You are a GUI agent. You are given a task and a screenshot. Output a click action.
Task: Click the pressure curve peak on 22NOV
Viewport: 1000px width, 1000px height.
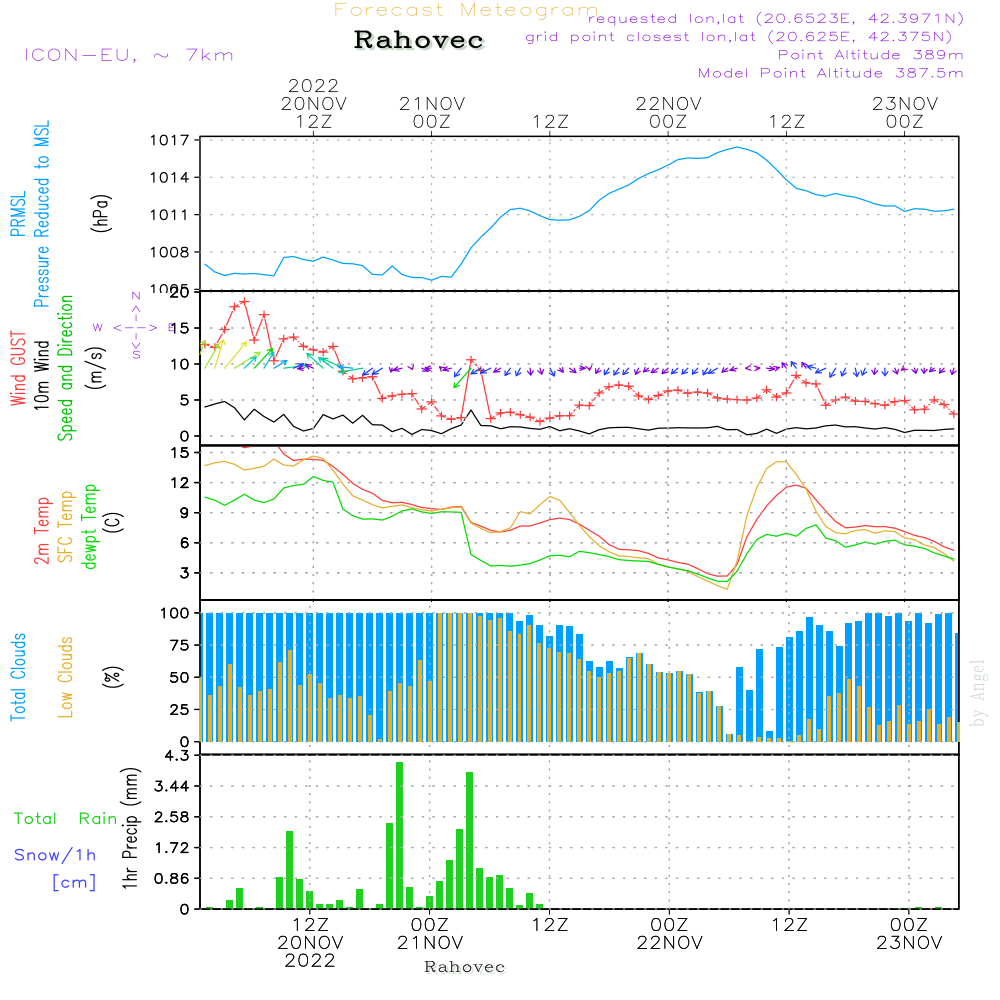738,147
